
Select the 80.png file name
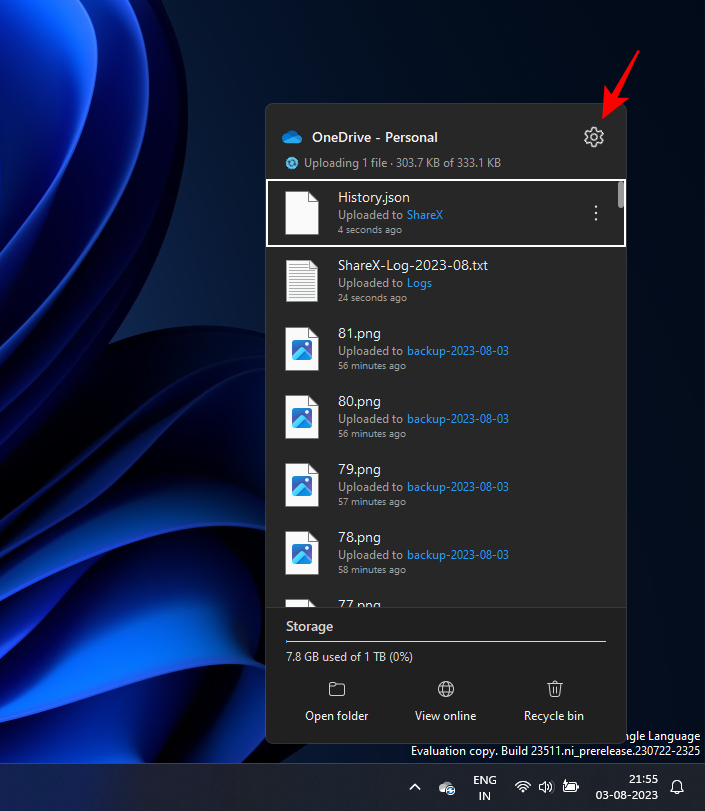359,401
